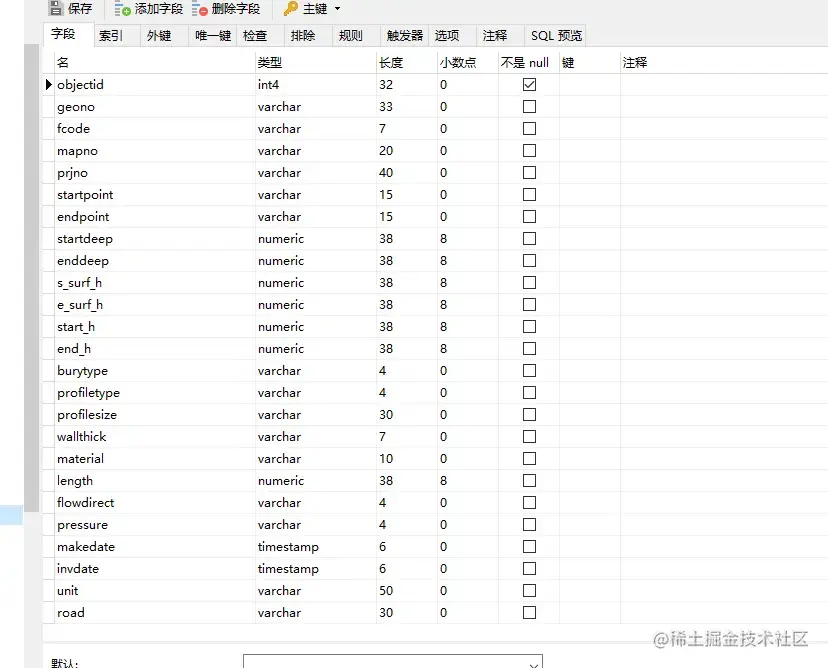Click numeric type of enddeep

coord(281,261)
